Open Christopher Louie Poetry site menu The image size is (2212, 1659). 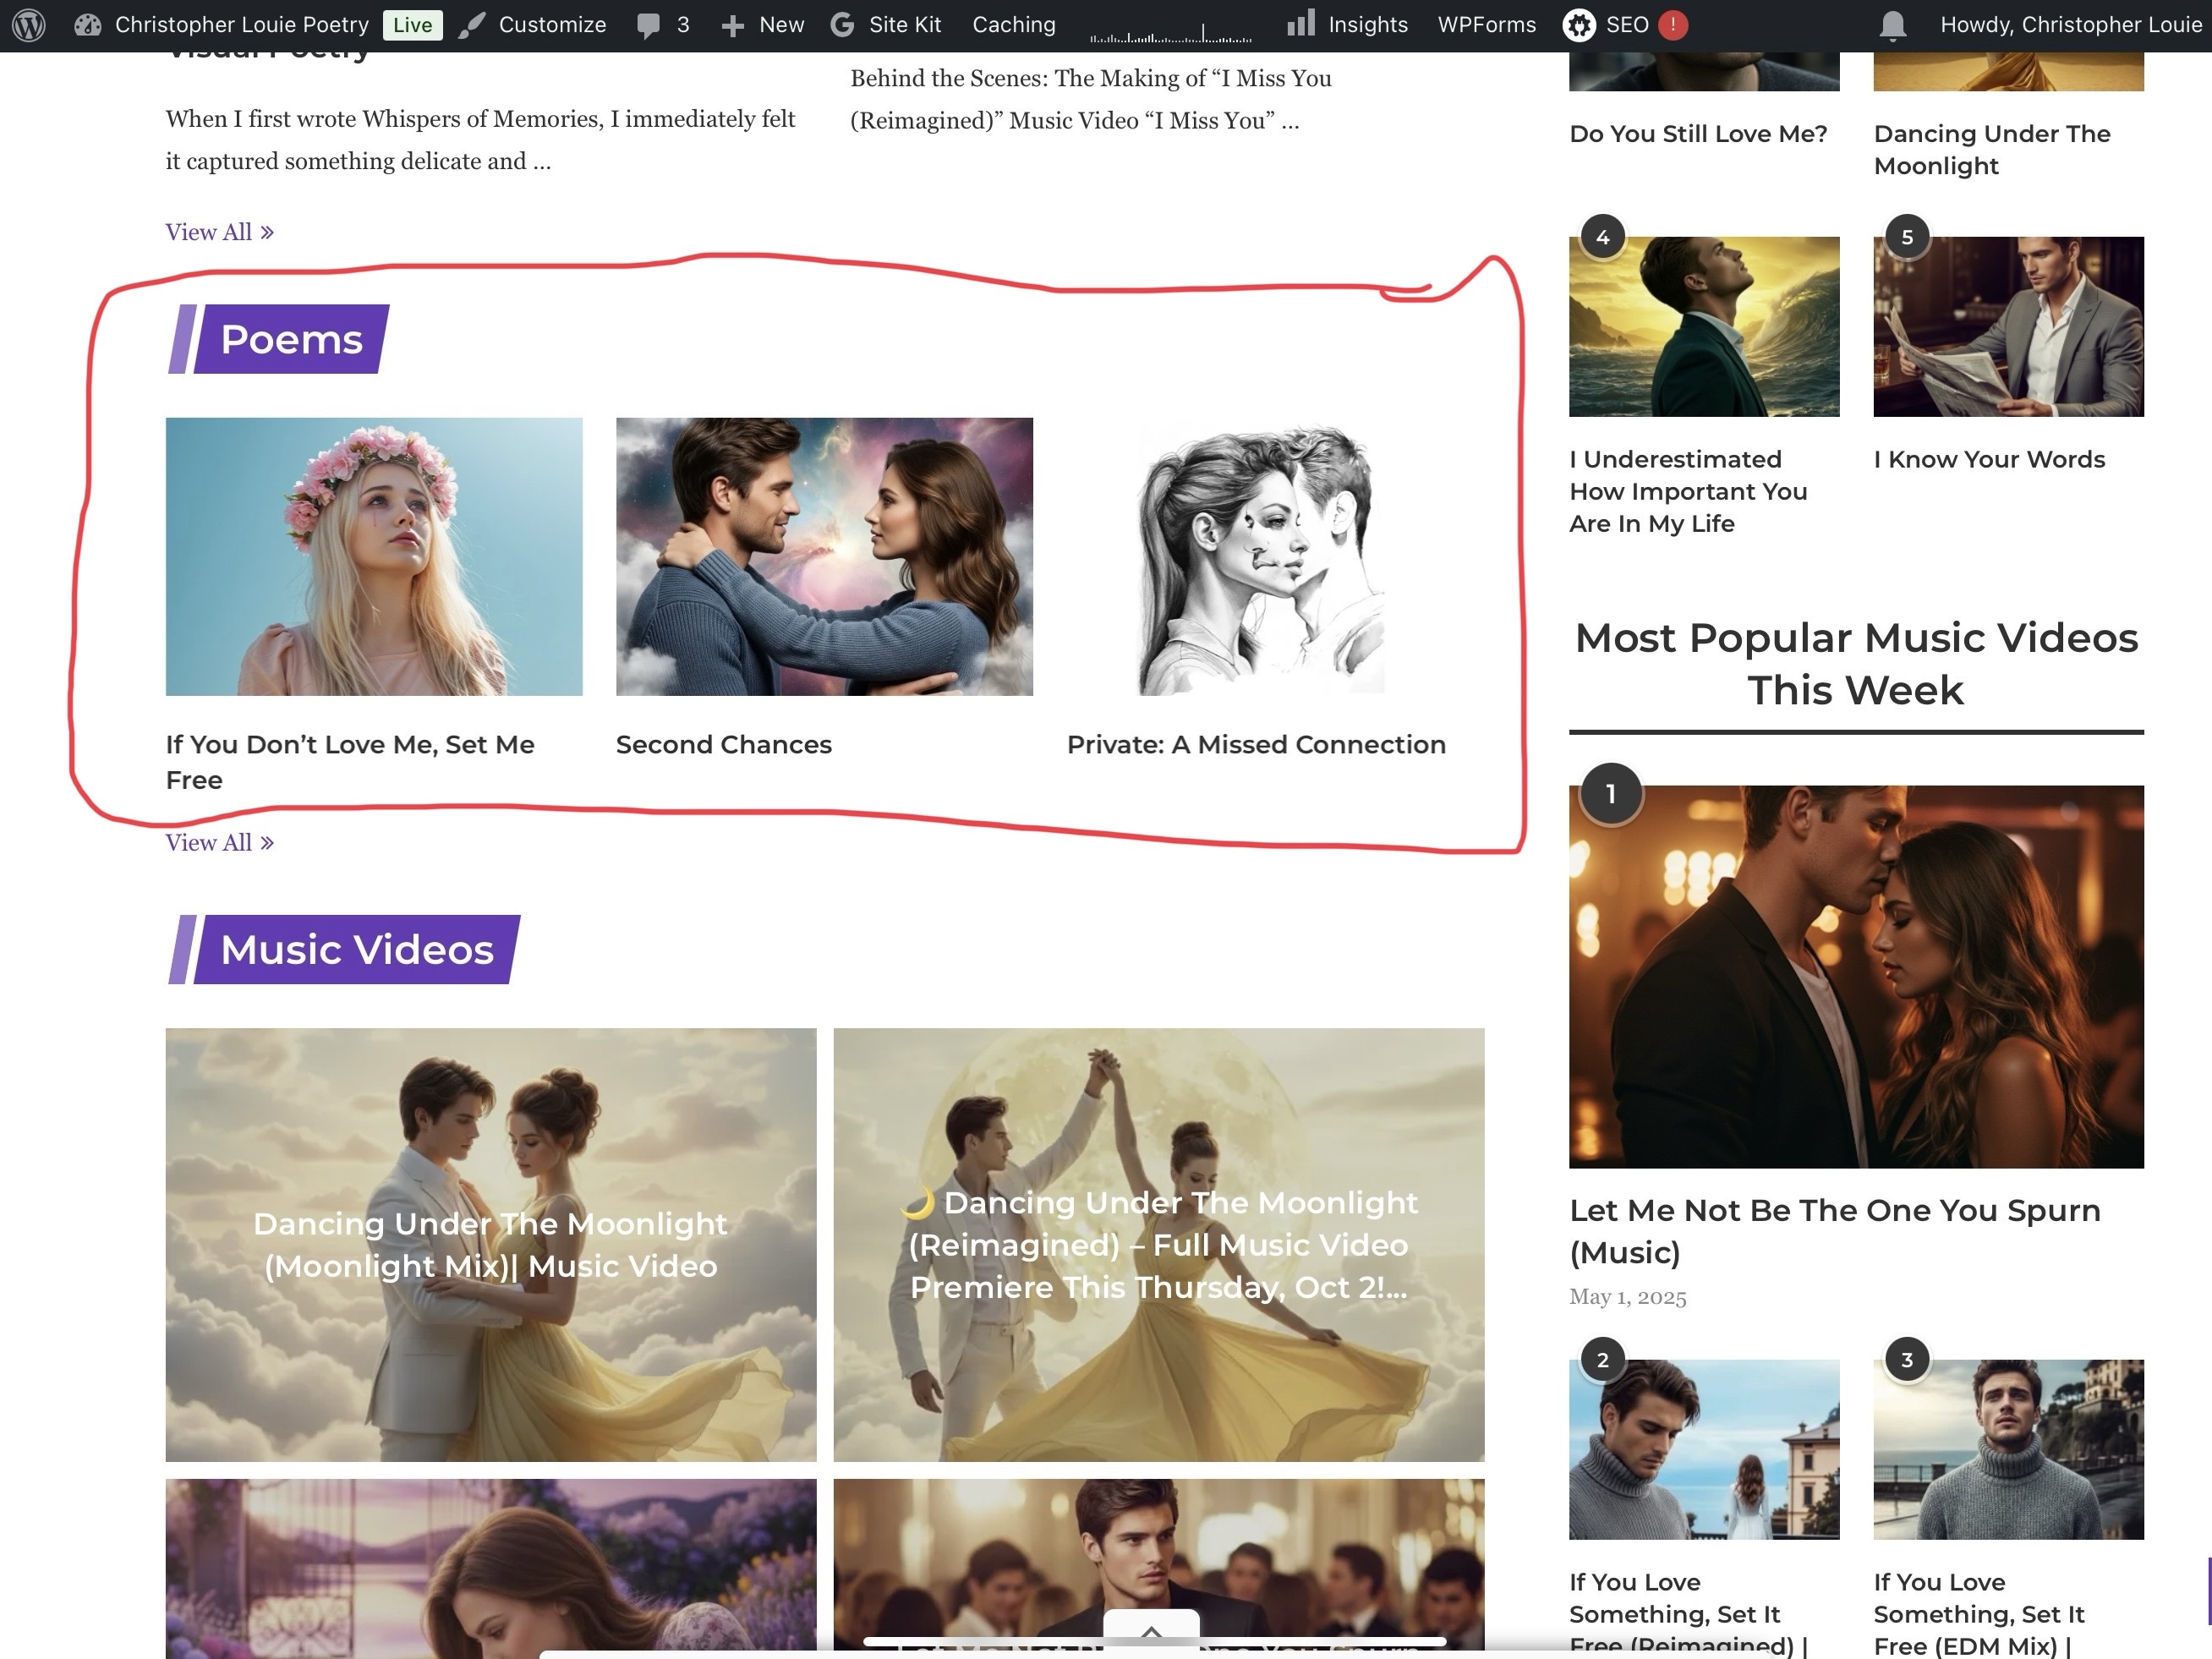(x=240, y=25)
